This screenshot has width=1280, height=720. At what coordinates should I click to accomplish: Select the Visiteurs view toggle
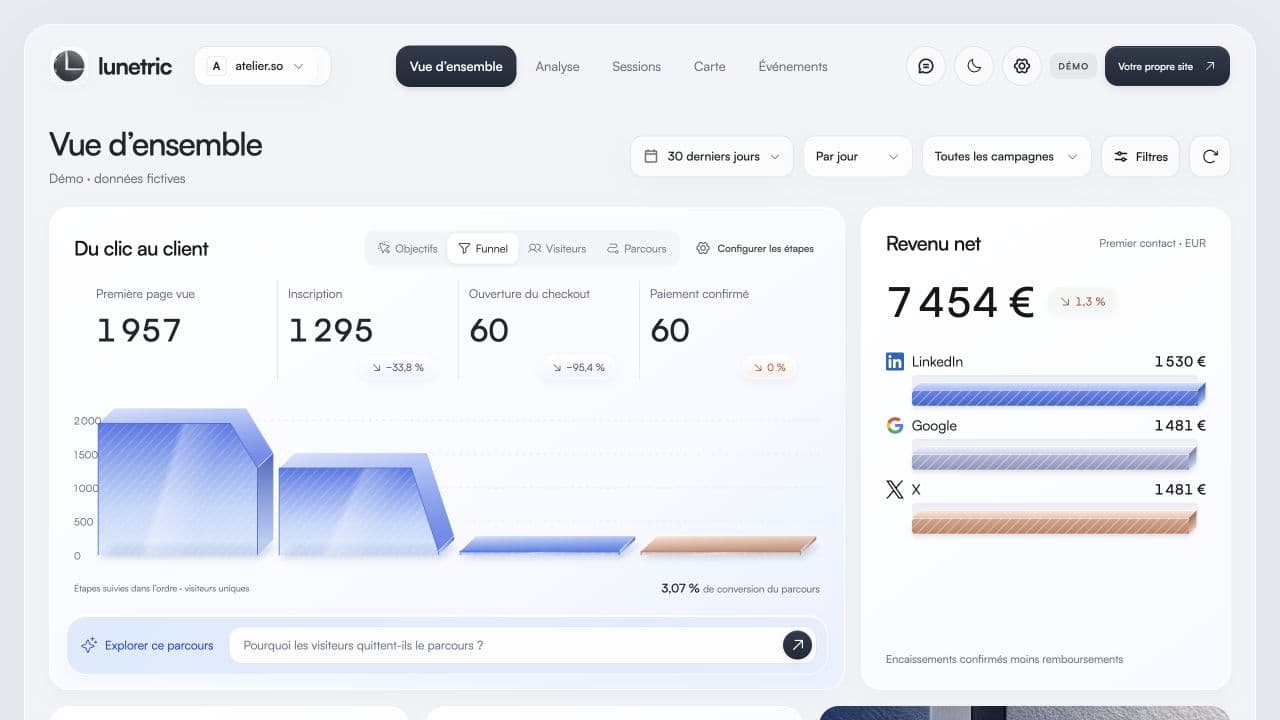pos(557,248)
